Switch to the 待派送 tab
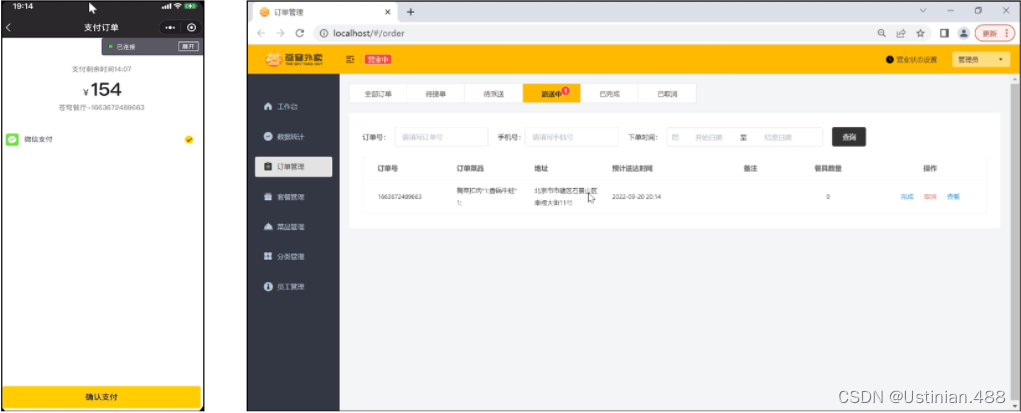This screenshot has width=1021, height=413. pyautogui.click(x=494, y=94)
